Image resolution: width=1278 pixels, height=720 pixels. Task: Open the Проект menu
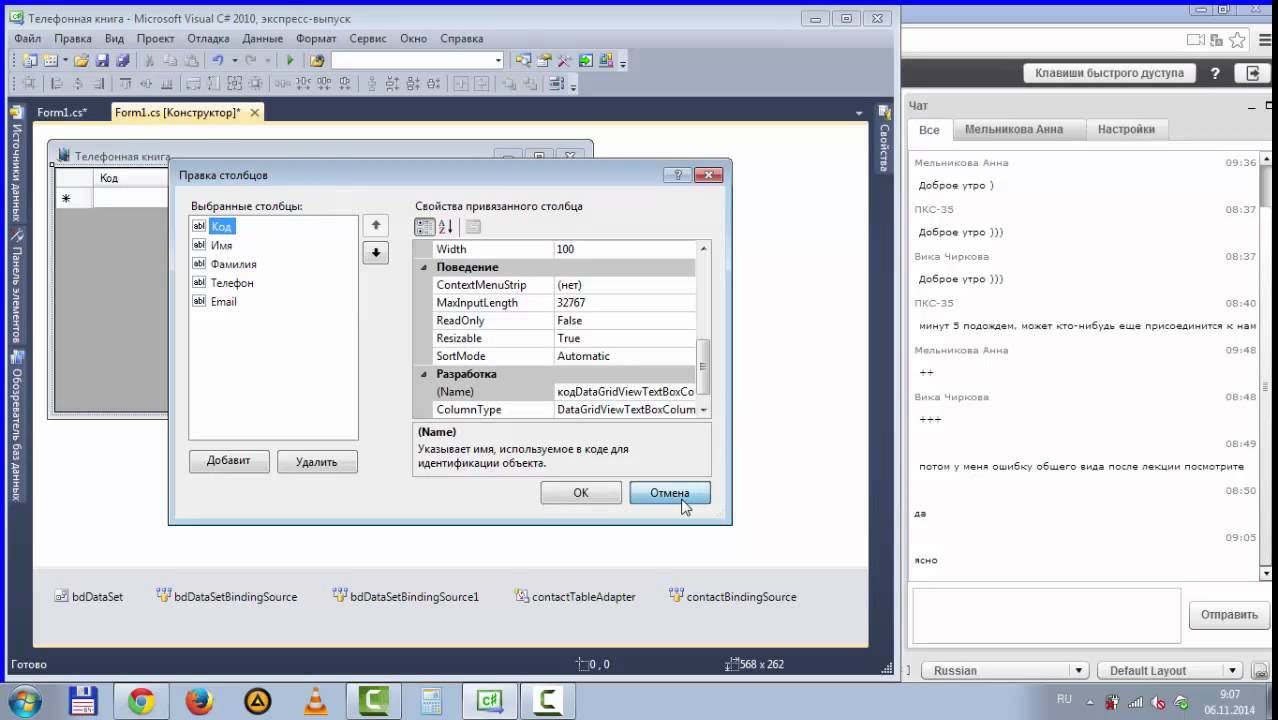pos(156,38)
